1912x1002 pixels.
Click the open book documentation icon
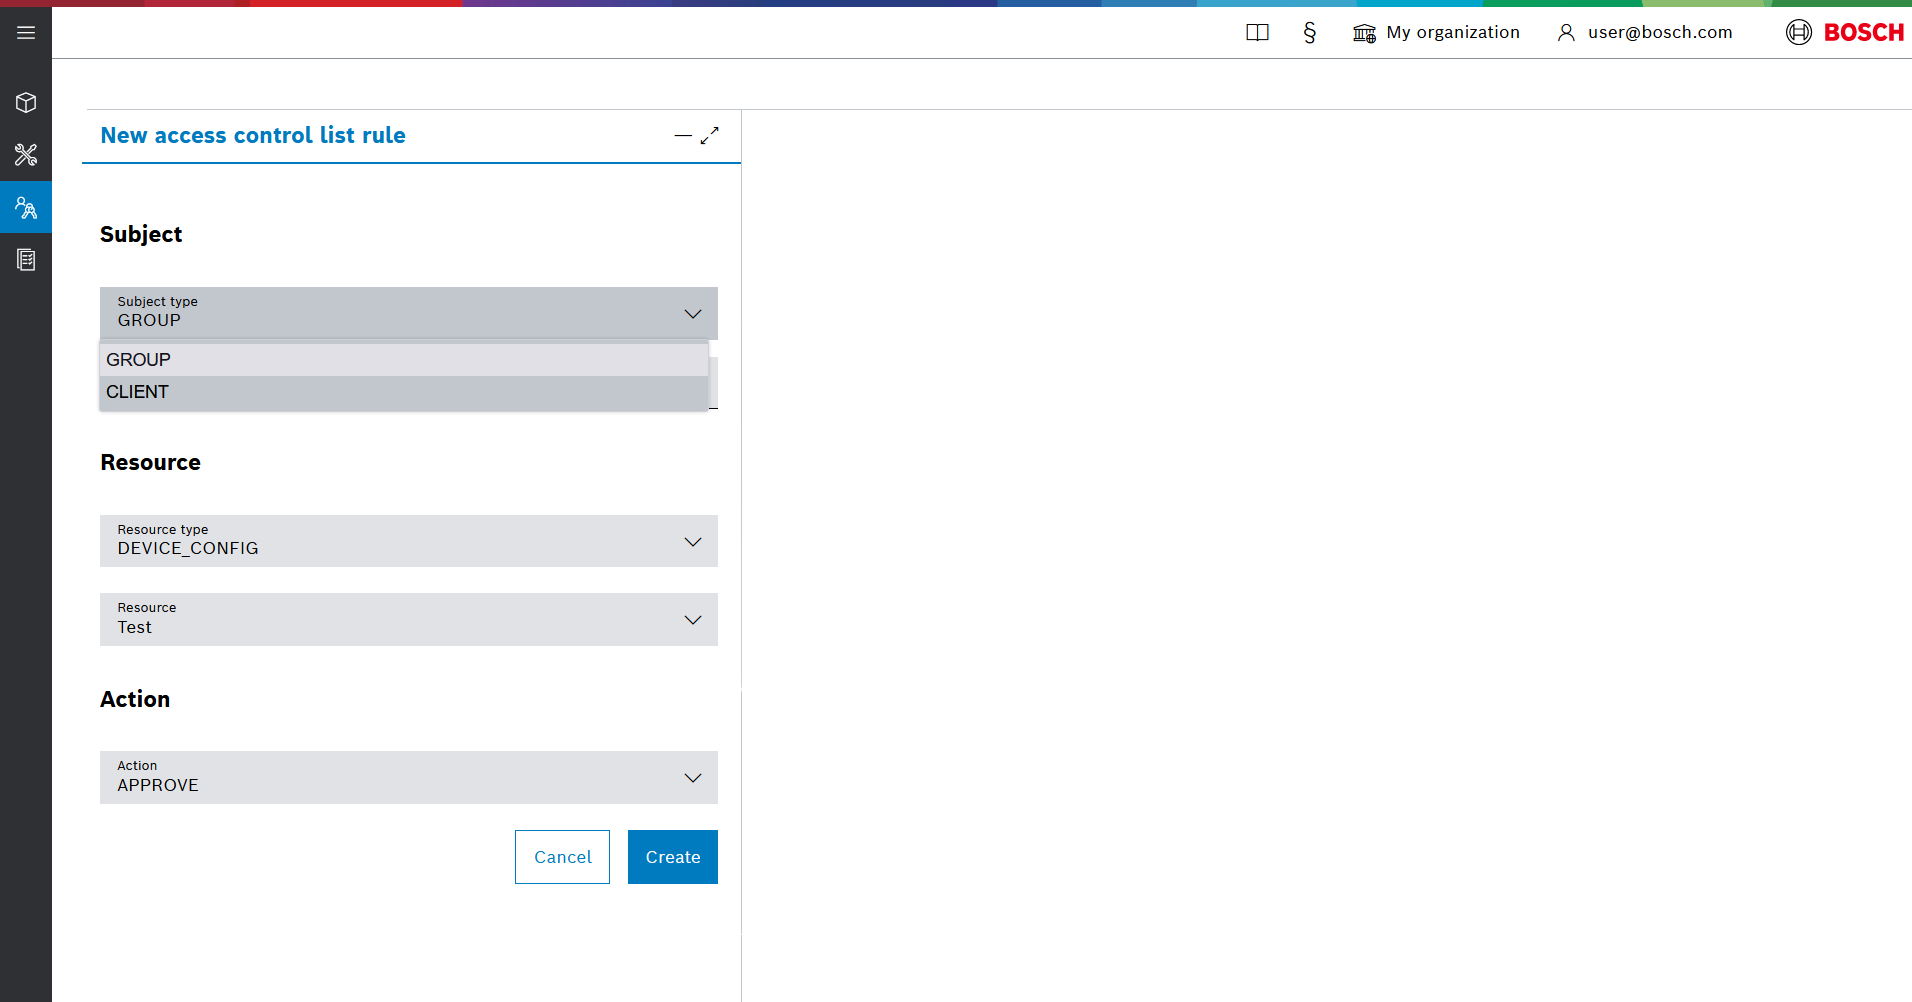[x=1257, y=33]
